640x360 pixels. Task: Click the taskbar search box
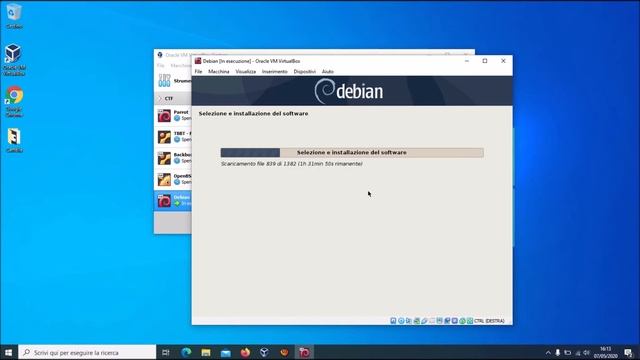[x=87, y=352]
